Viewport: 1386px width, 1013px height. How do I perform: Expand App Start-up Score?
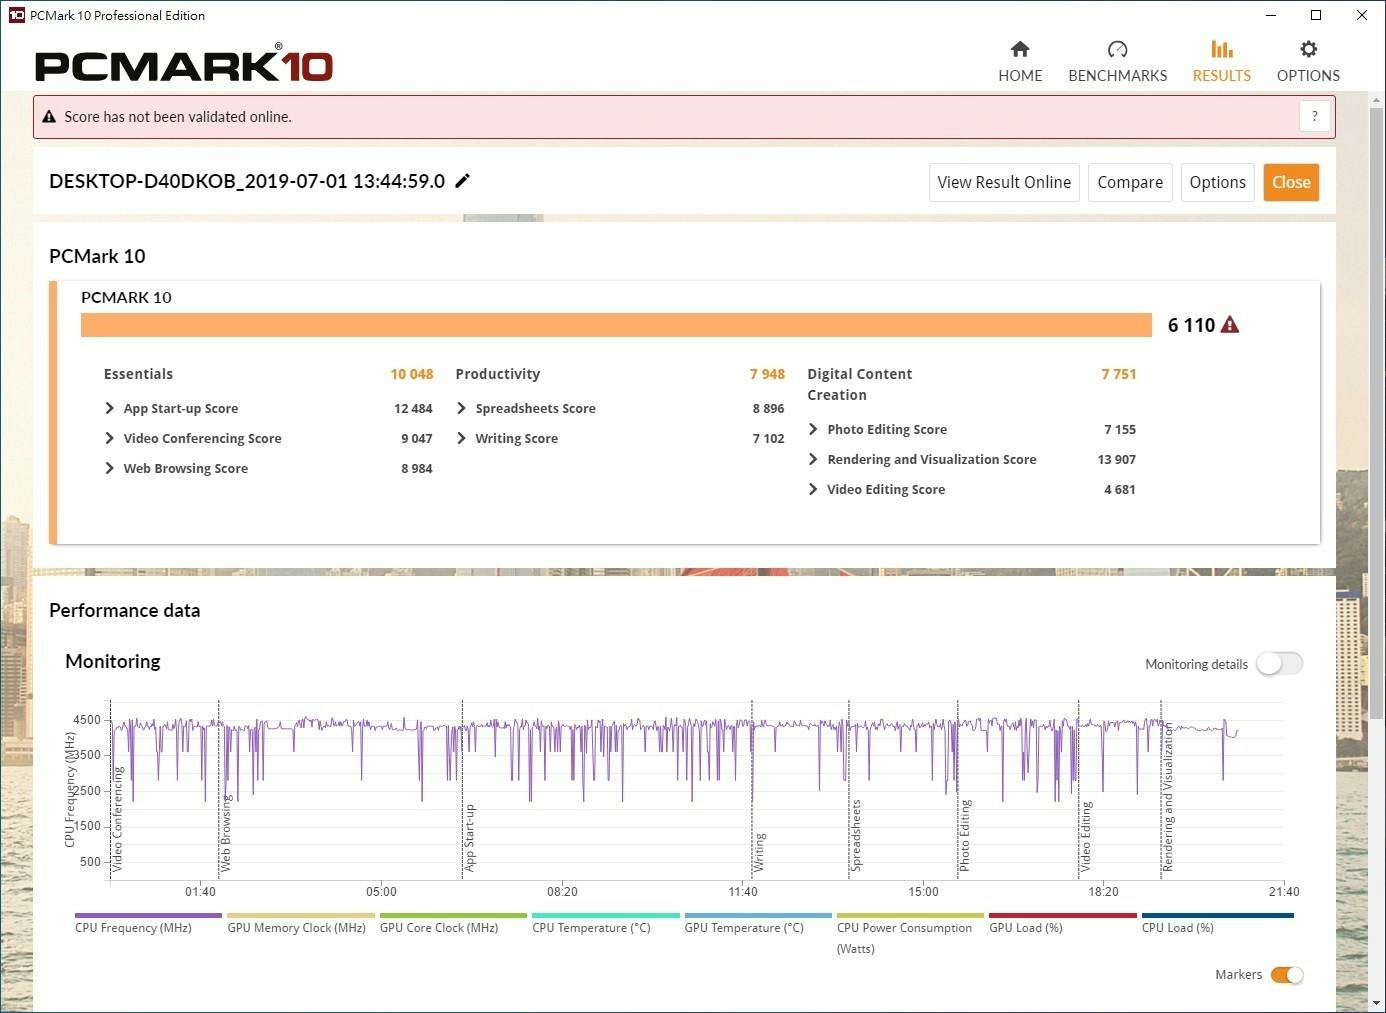coord(110,408)
